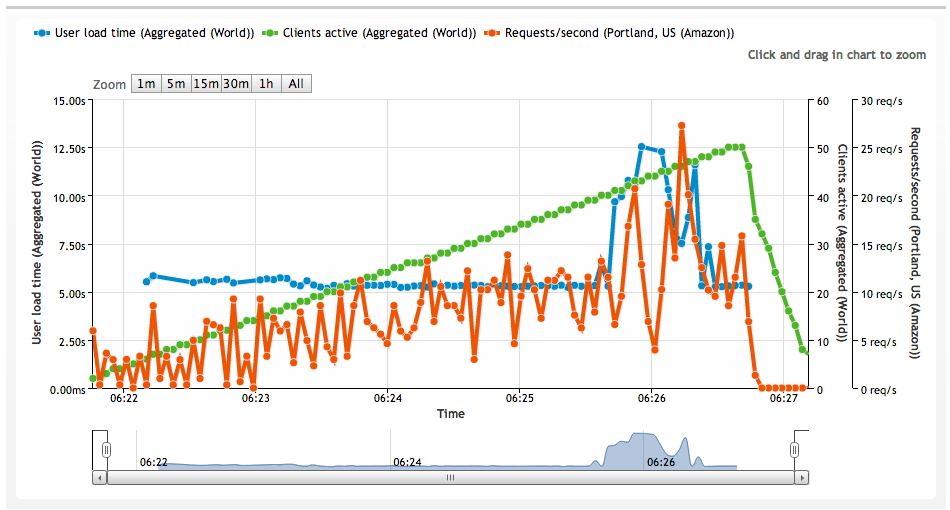
Task: Click the green Clients active legend marker
Action: click(x=268, y=33)
